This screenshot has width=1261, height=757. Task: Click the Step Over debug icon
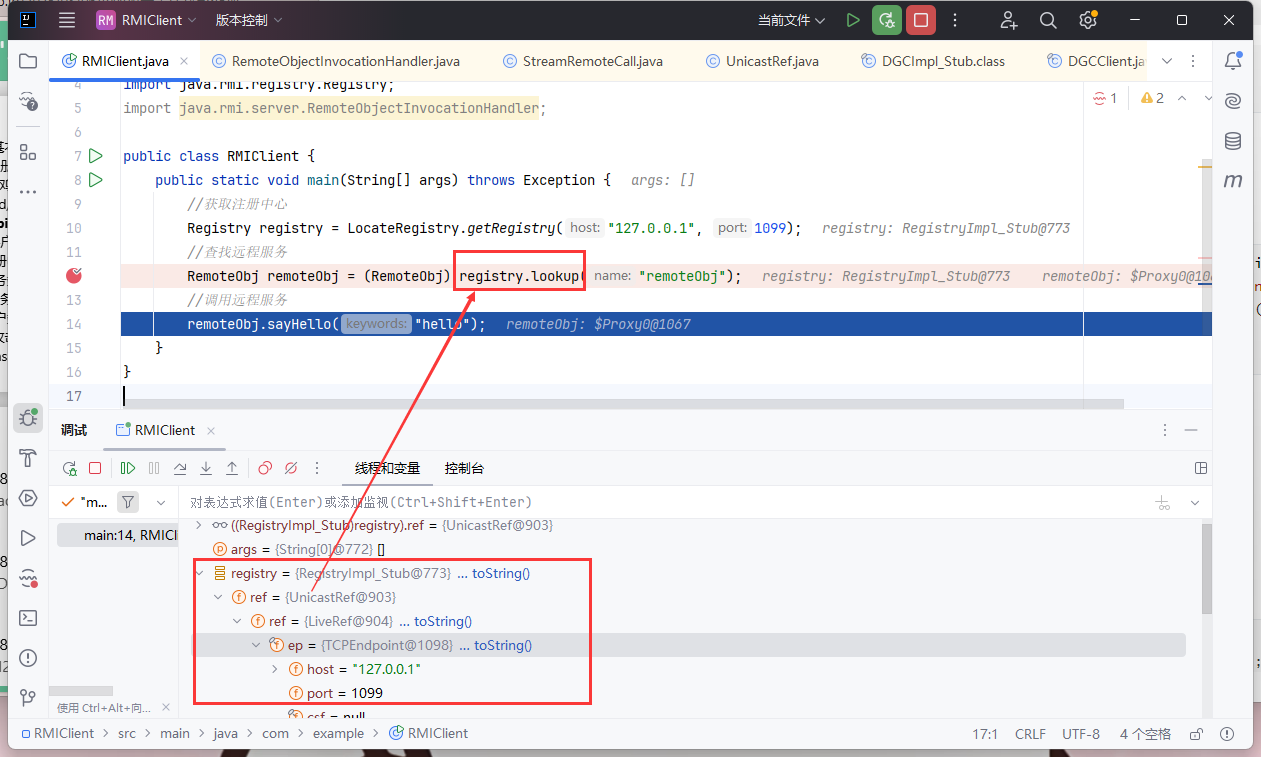click(180, 468)
